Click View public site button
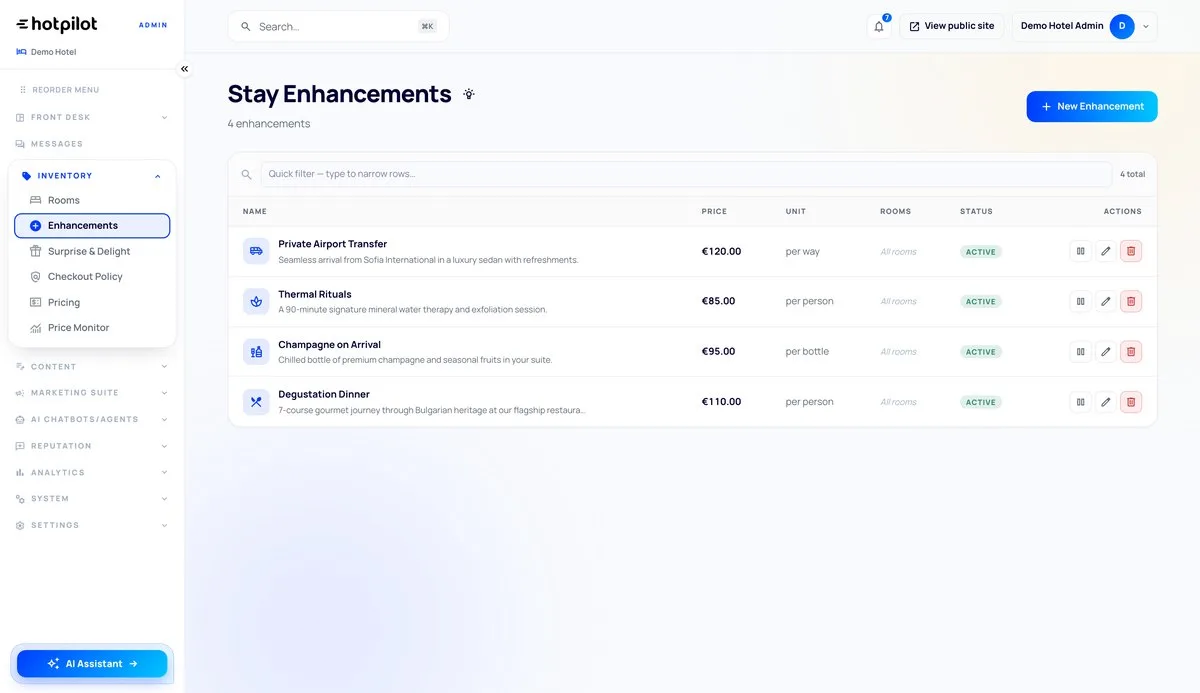The width and height of the screenshot is (1200, 693). tap(951, 26)
